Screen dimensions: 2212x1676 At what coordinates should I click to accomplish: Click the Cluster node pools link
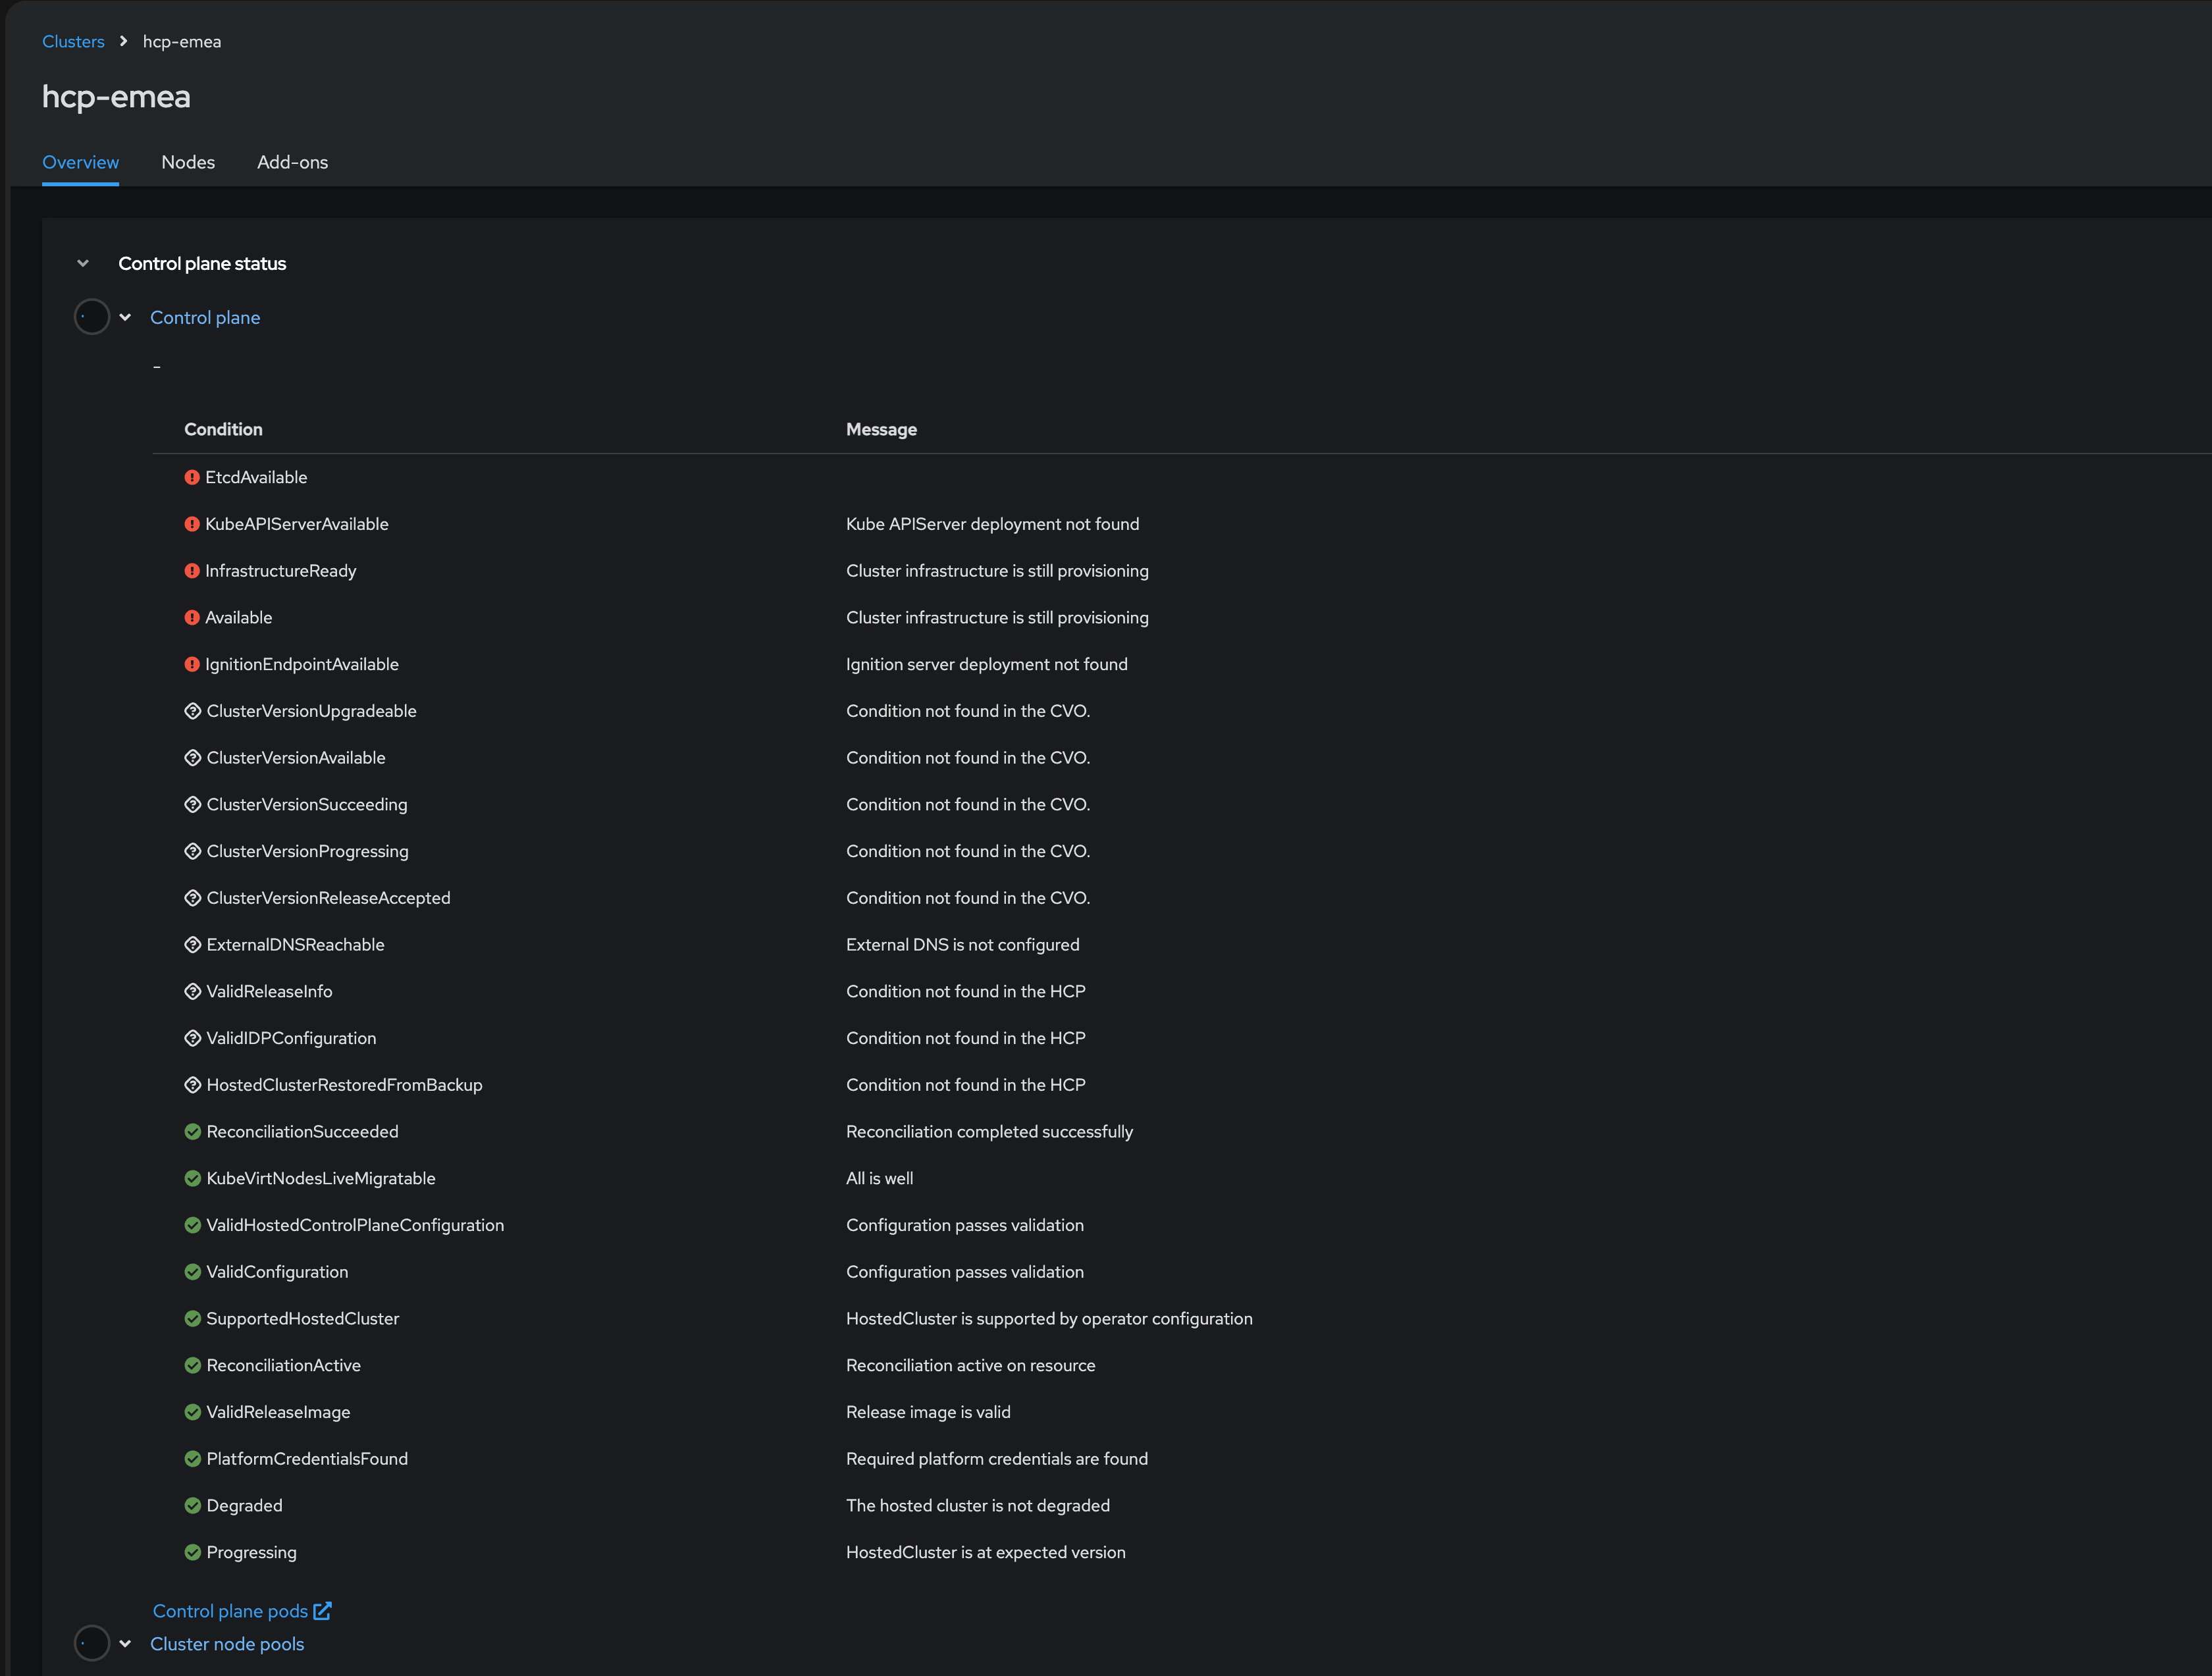(227, 1644)
